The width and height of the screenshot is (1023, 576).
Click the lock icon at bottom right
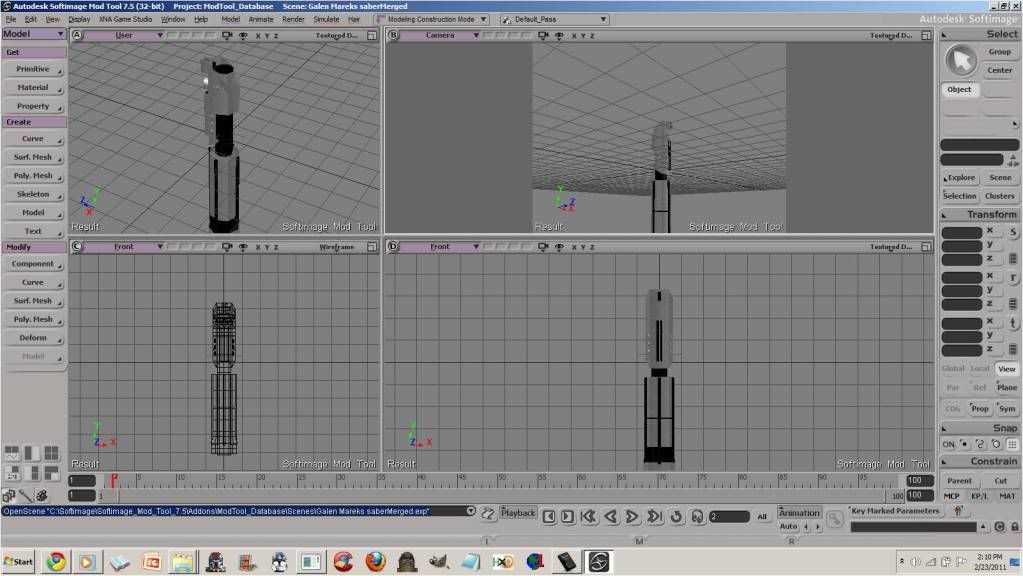pos(1015,526)
